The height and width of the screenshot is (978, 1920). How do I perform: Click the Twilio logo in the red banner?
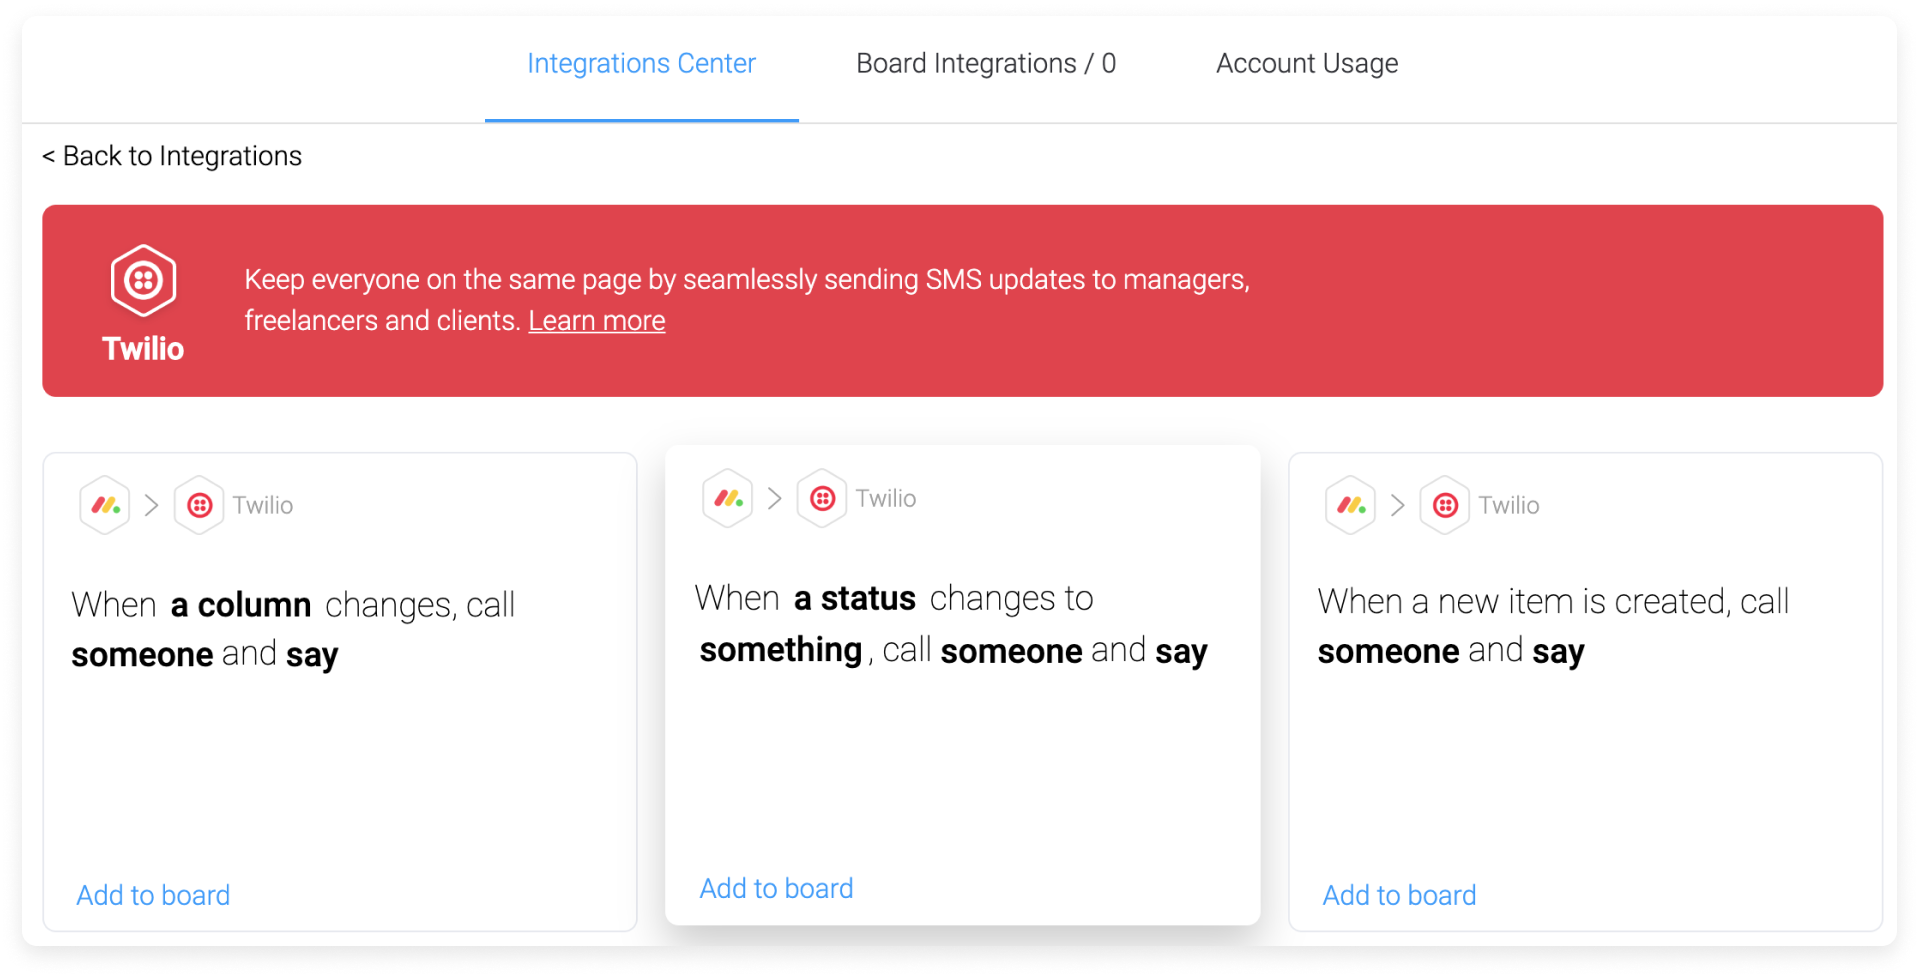[x=142, y=282]
